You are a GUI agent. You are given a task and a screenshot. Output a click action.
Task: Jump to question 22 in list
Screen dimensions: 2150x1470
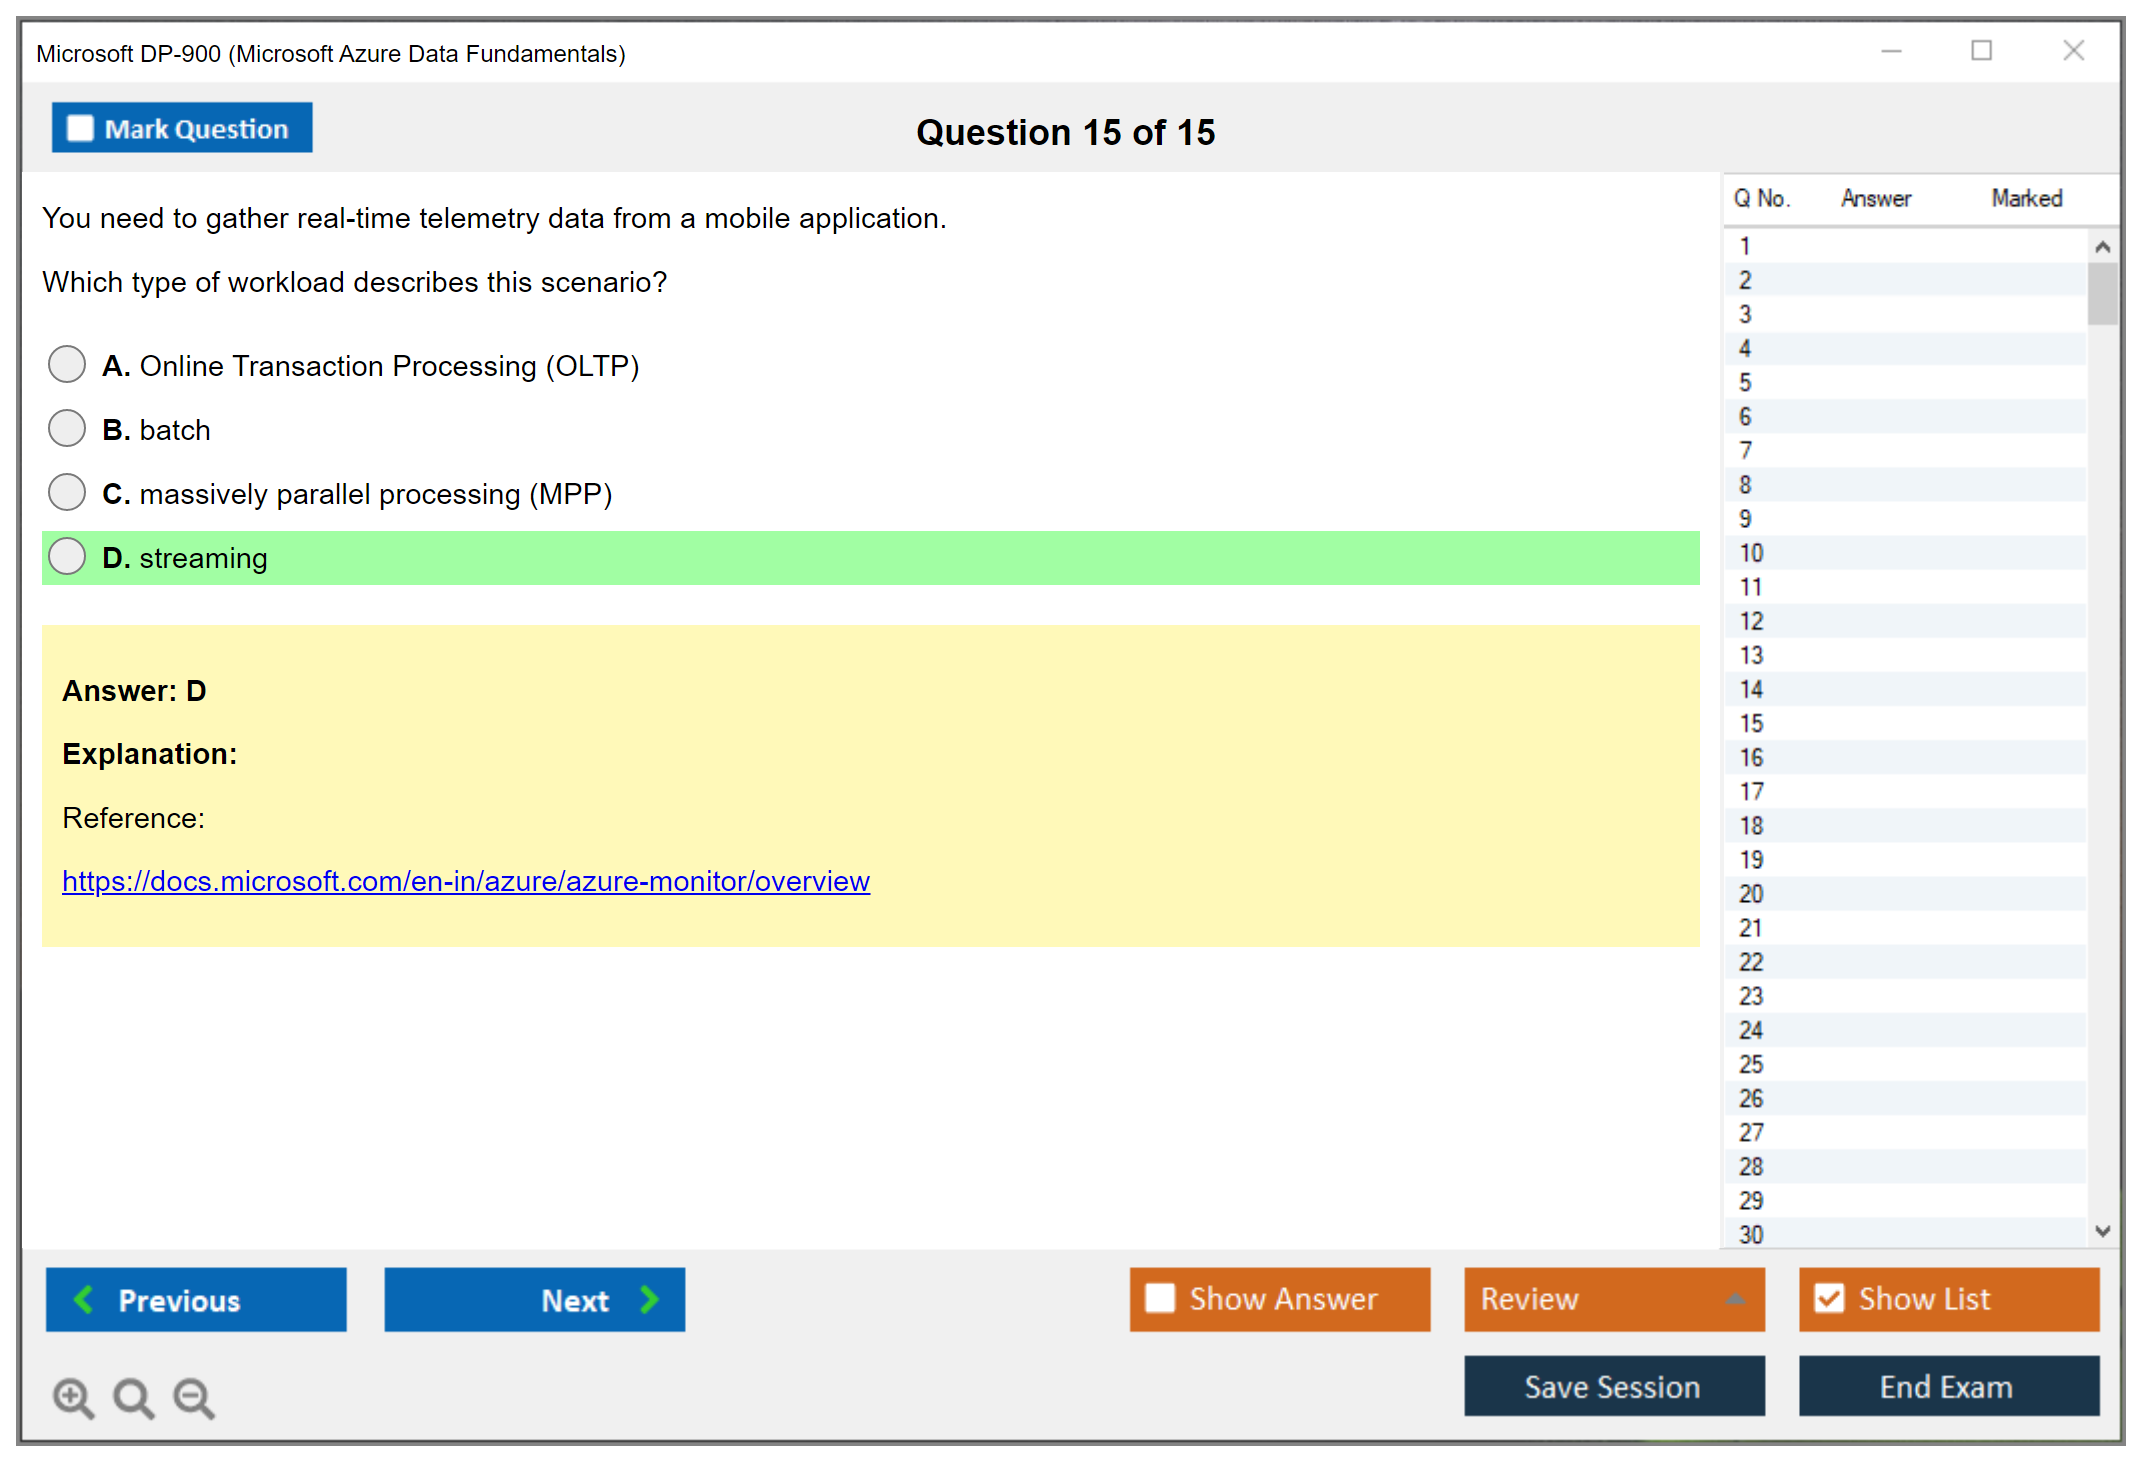[x=1751, y=962]
